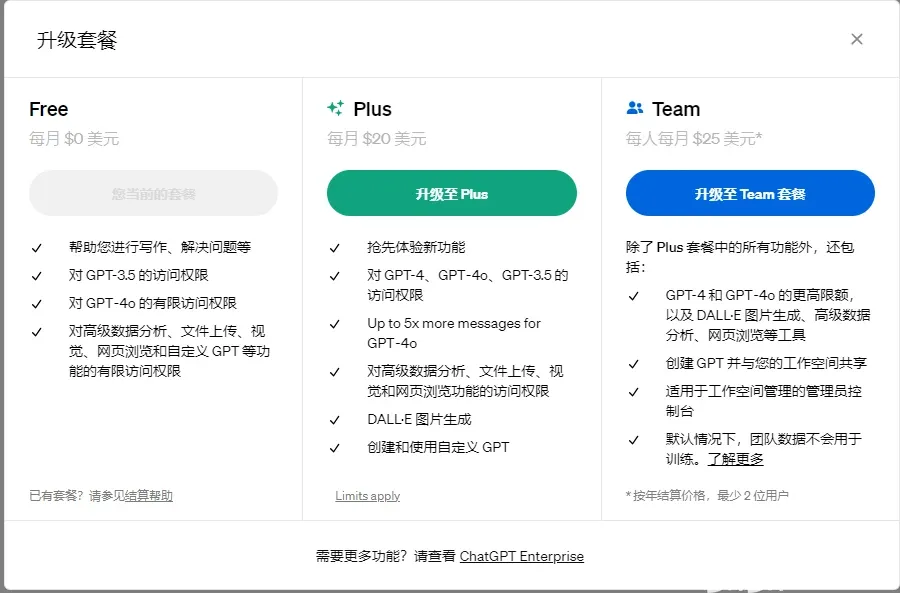Select the Free plan heading
The image size is (900, 593).
tap(48, 109)
